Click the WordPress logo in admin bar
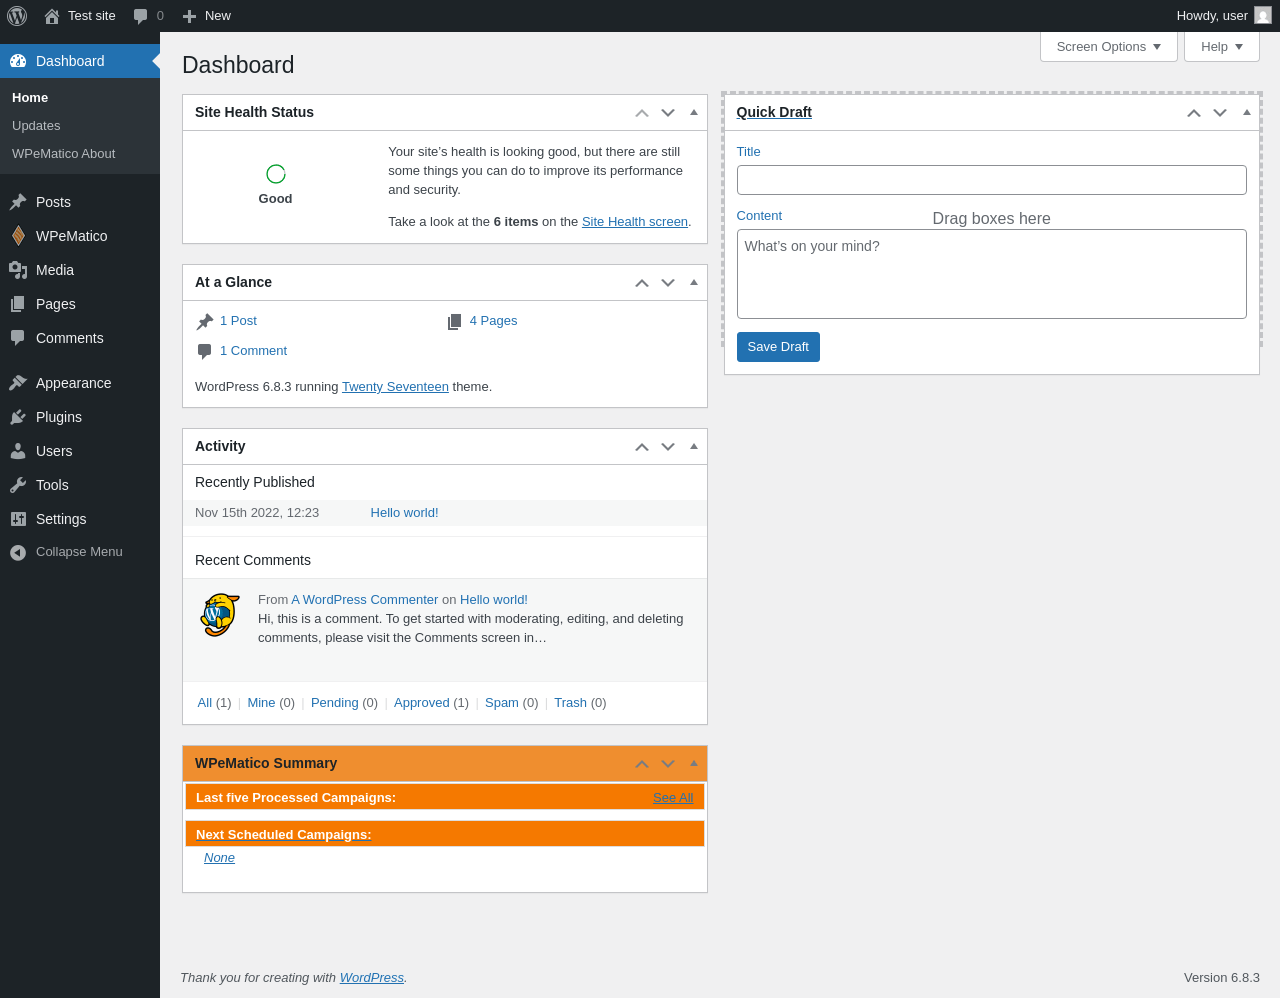 (17, 16)
